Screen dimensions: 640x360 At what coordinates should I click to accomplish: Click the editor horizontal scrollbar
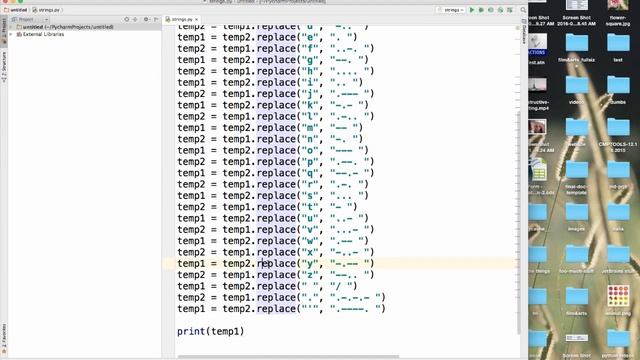tap(288, 356)
